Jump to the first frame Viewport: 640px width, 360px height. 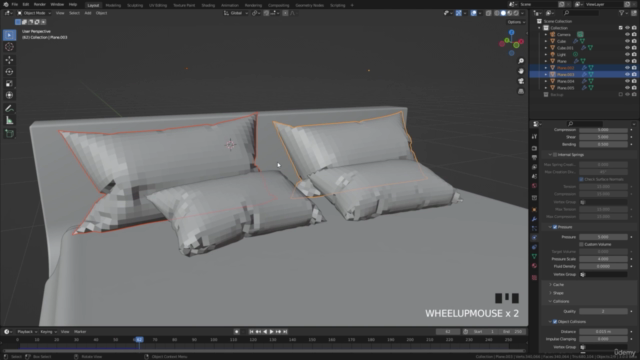point(251,332)
